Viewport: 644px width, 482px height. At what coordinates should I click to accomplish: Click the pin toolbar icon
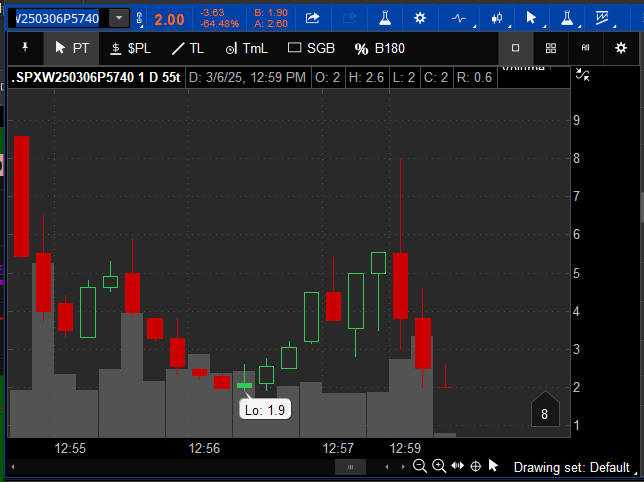pos(25,48)
